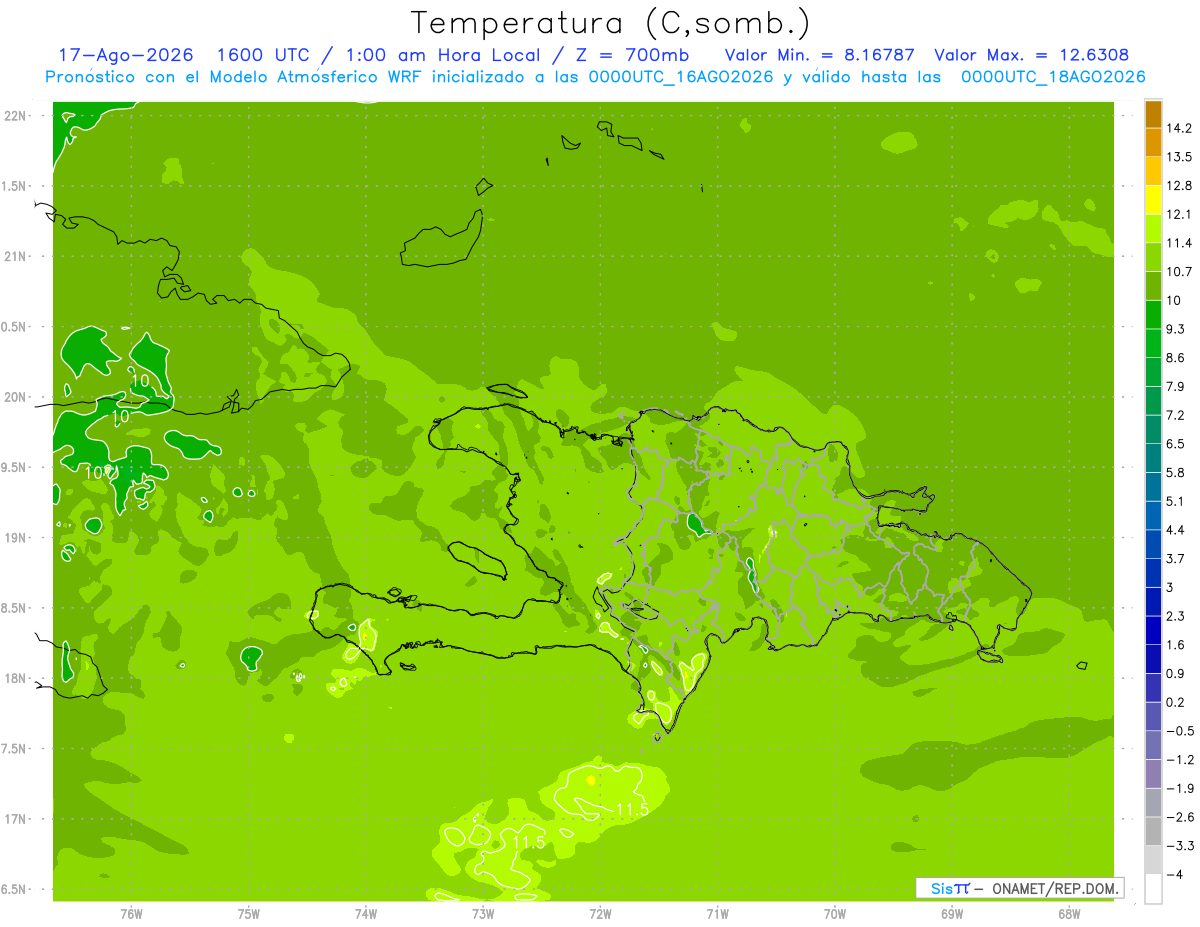Click the "12.8" legend value
Screen dimensions: 1200x927
(x=1181, y=186)
